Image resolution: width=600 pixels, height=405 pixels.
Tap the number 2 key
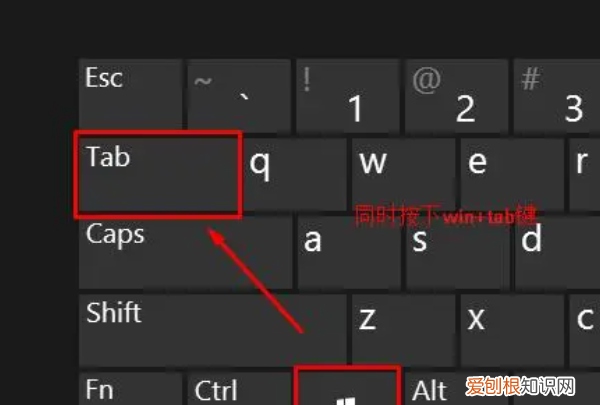pos(457,94)
